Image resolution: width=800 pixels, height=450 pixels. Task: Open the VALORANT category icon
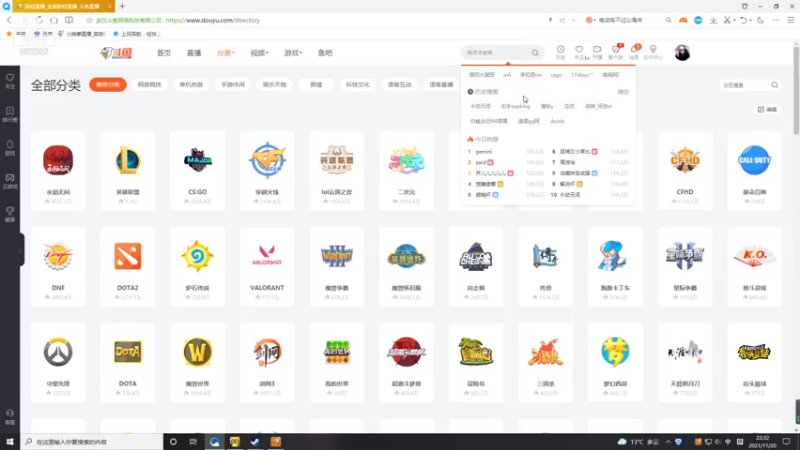coord(267,256)
